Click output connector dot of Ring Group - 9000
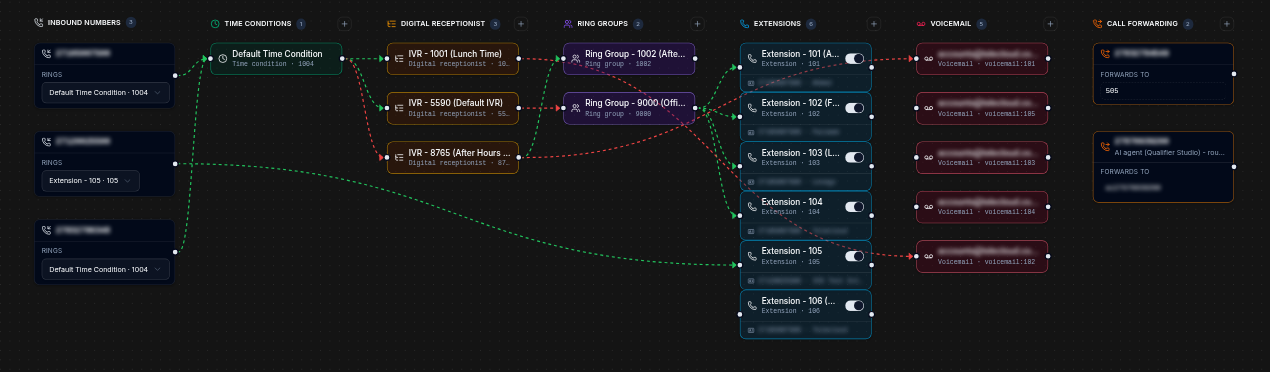 pyautogui.click(x=695, y=108)
